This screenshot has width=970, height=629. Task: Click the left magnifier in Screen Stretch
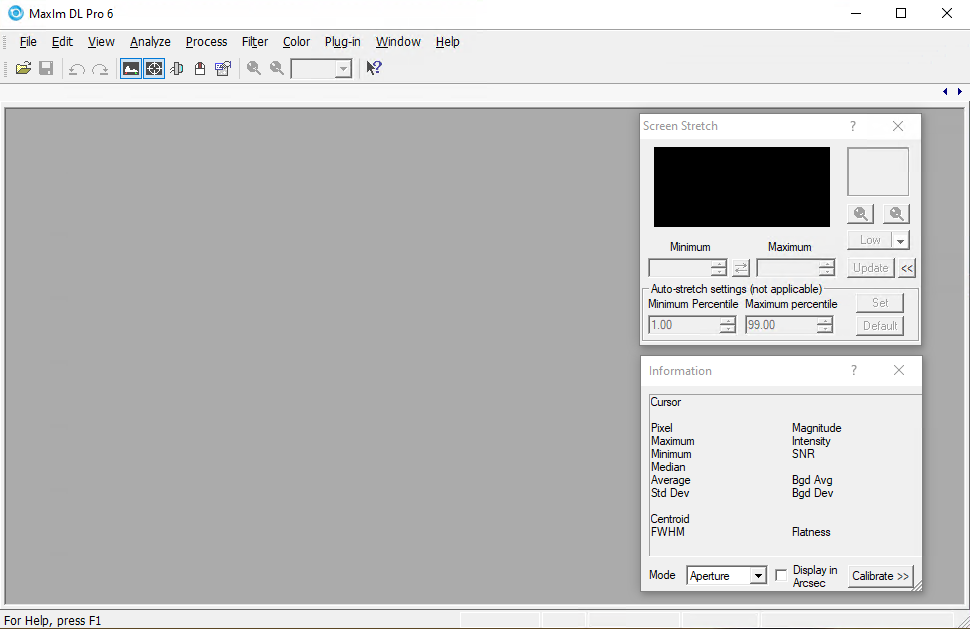coord(860,214)
